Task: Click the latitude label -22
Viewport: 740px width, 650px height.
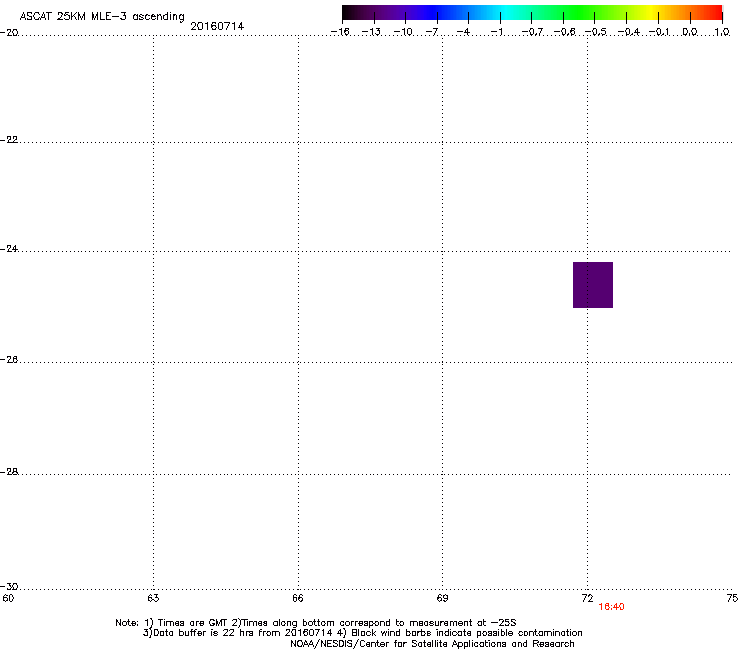Action: (9, 140)
